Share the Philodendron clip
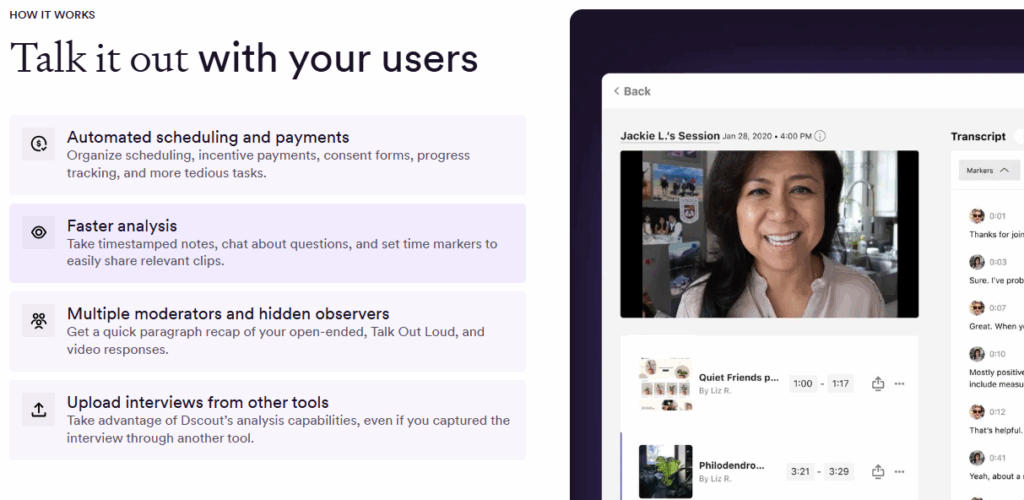 [878, 471]
